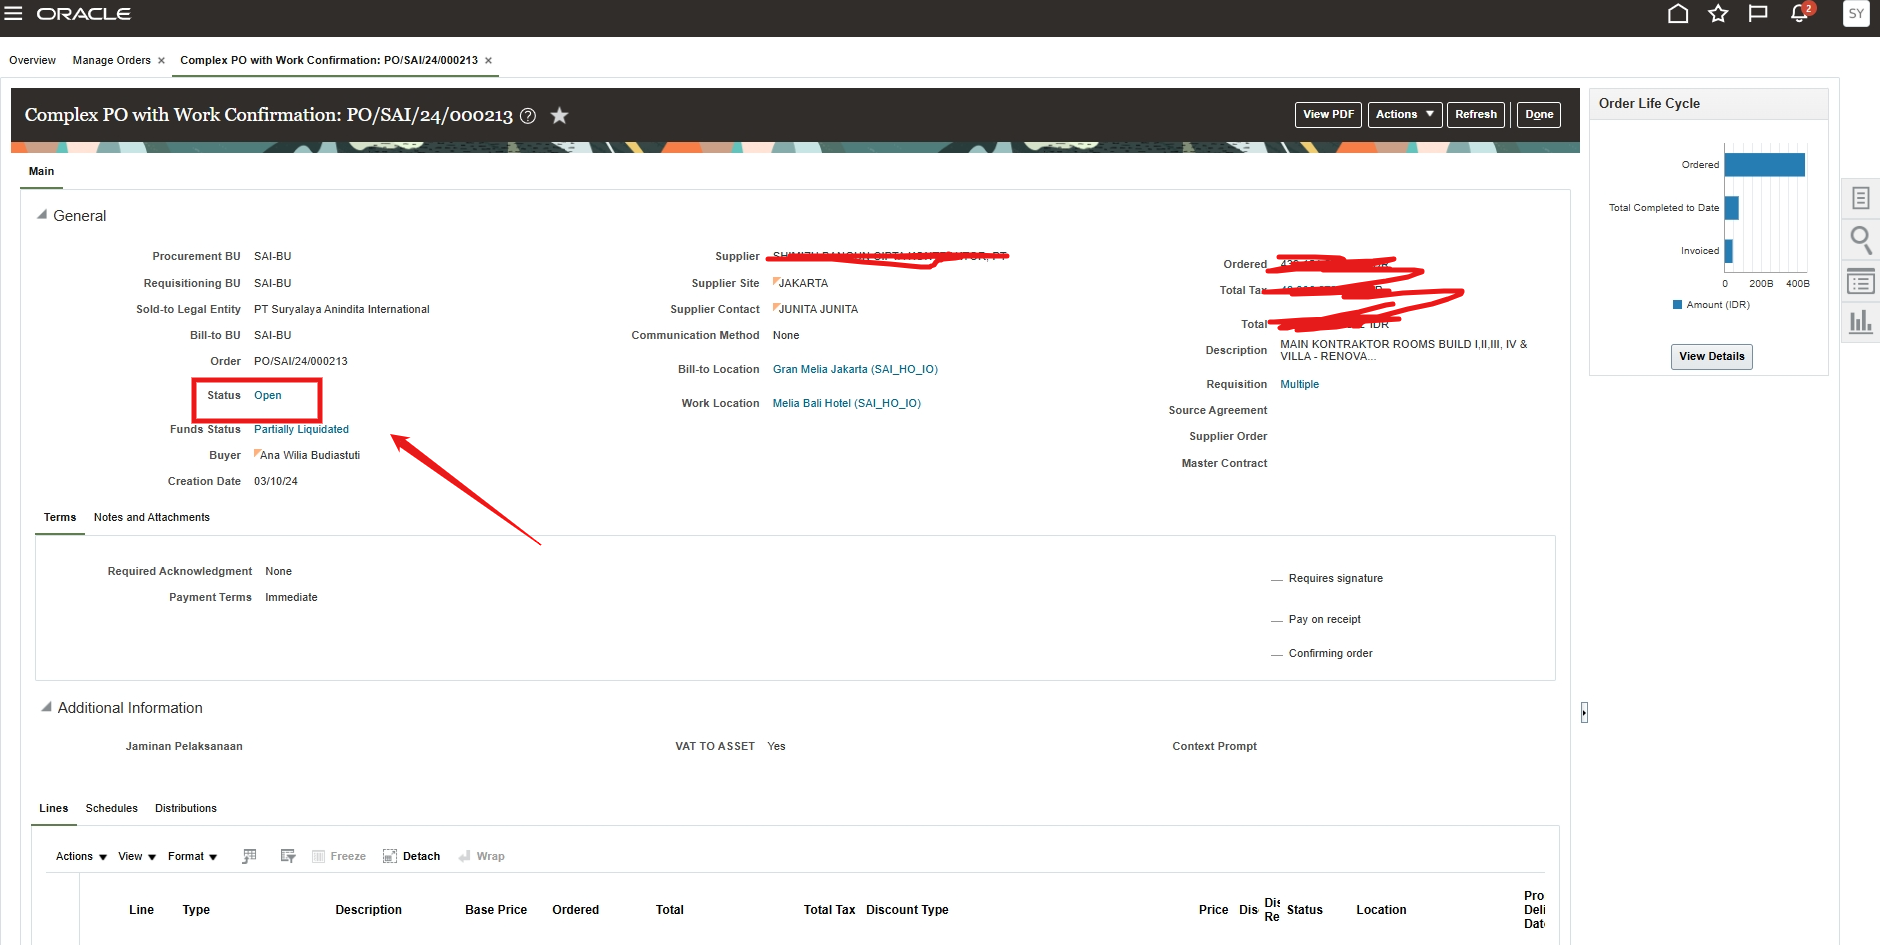Click Freeze in lines toolbar
The image size is (1880, 945).
(338, 857)
